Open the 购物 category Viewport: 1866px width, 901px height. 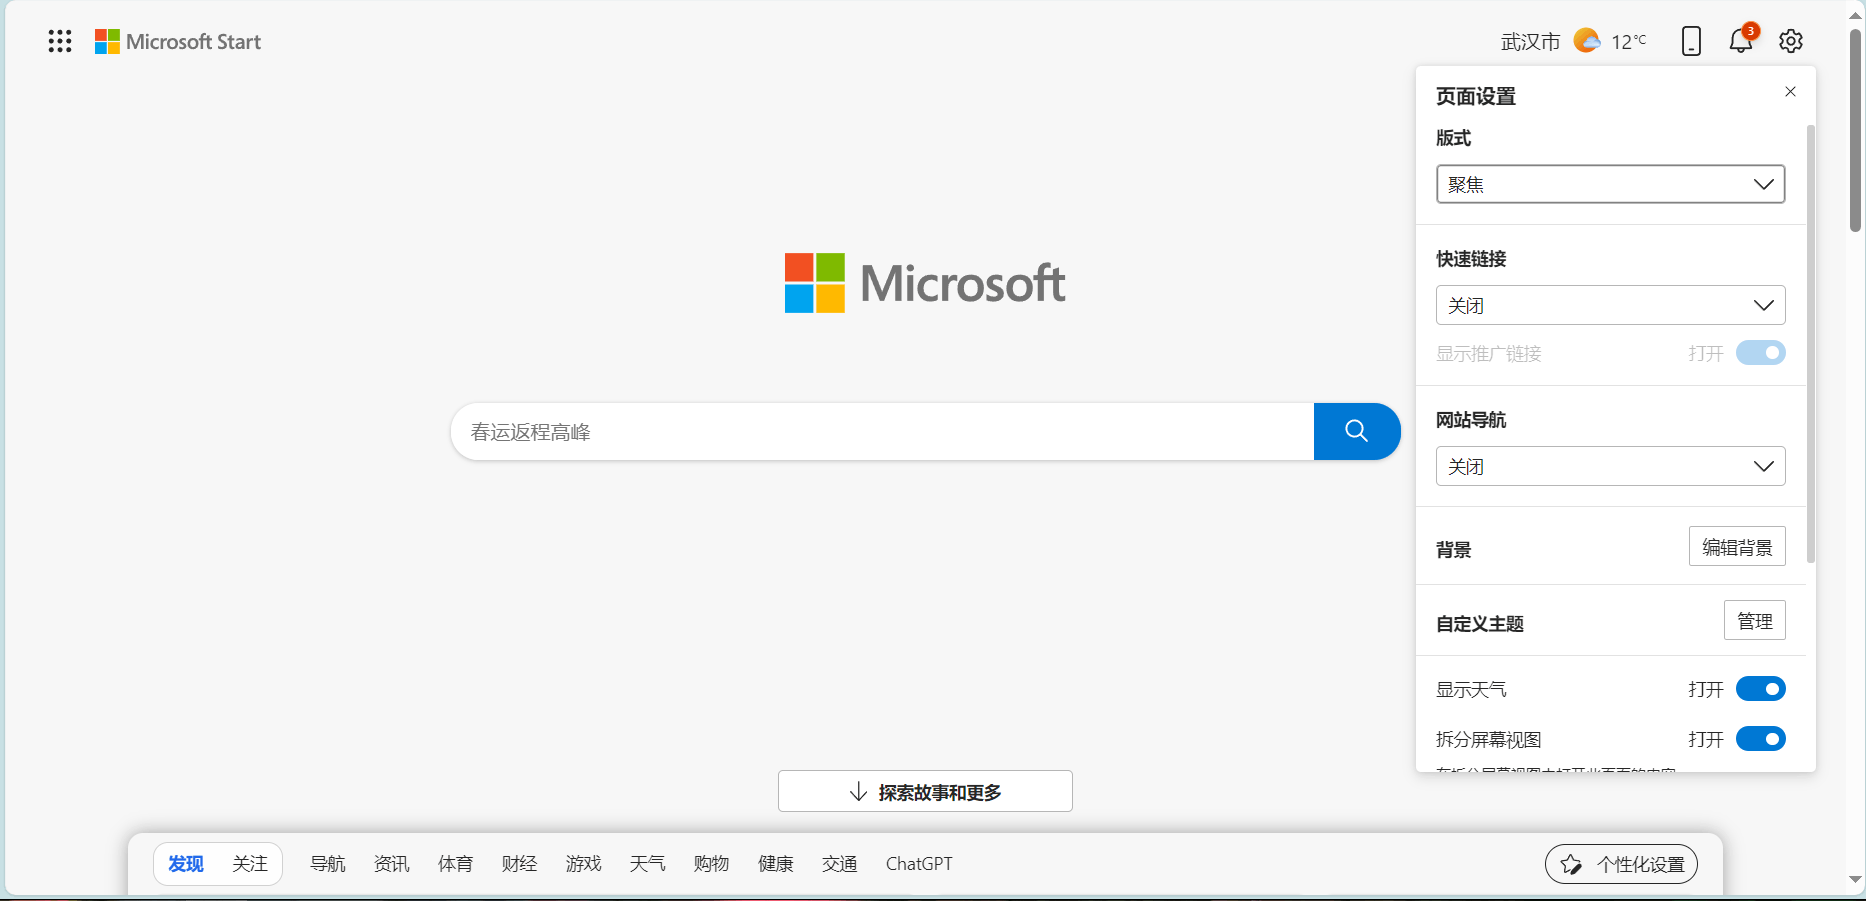click(712, 864)
